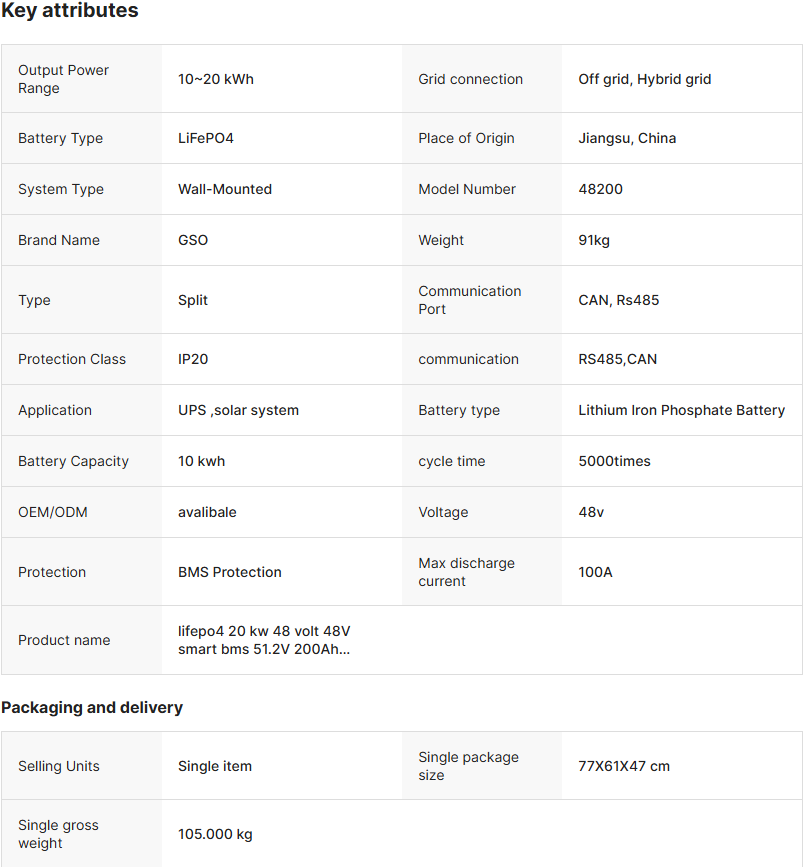Click the 5000times cycle time value
The width and height of the screenshot is (805, 867).
pyautogui.click(x=615, y=461)
